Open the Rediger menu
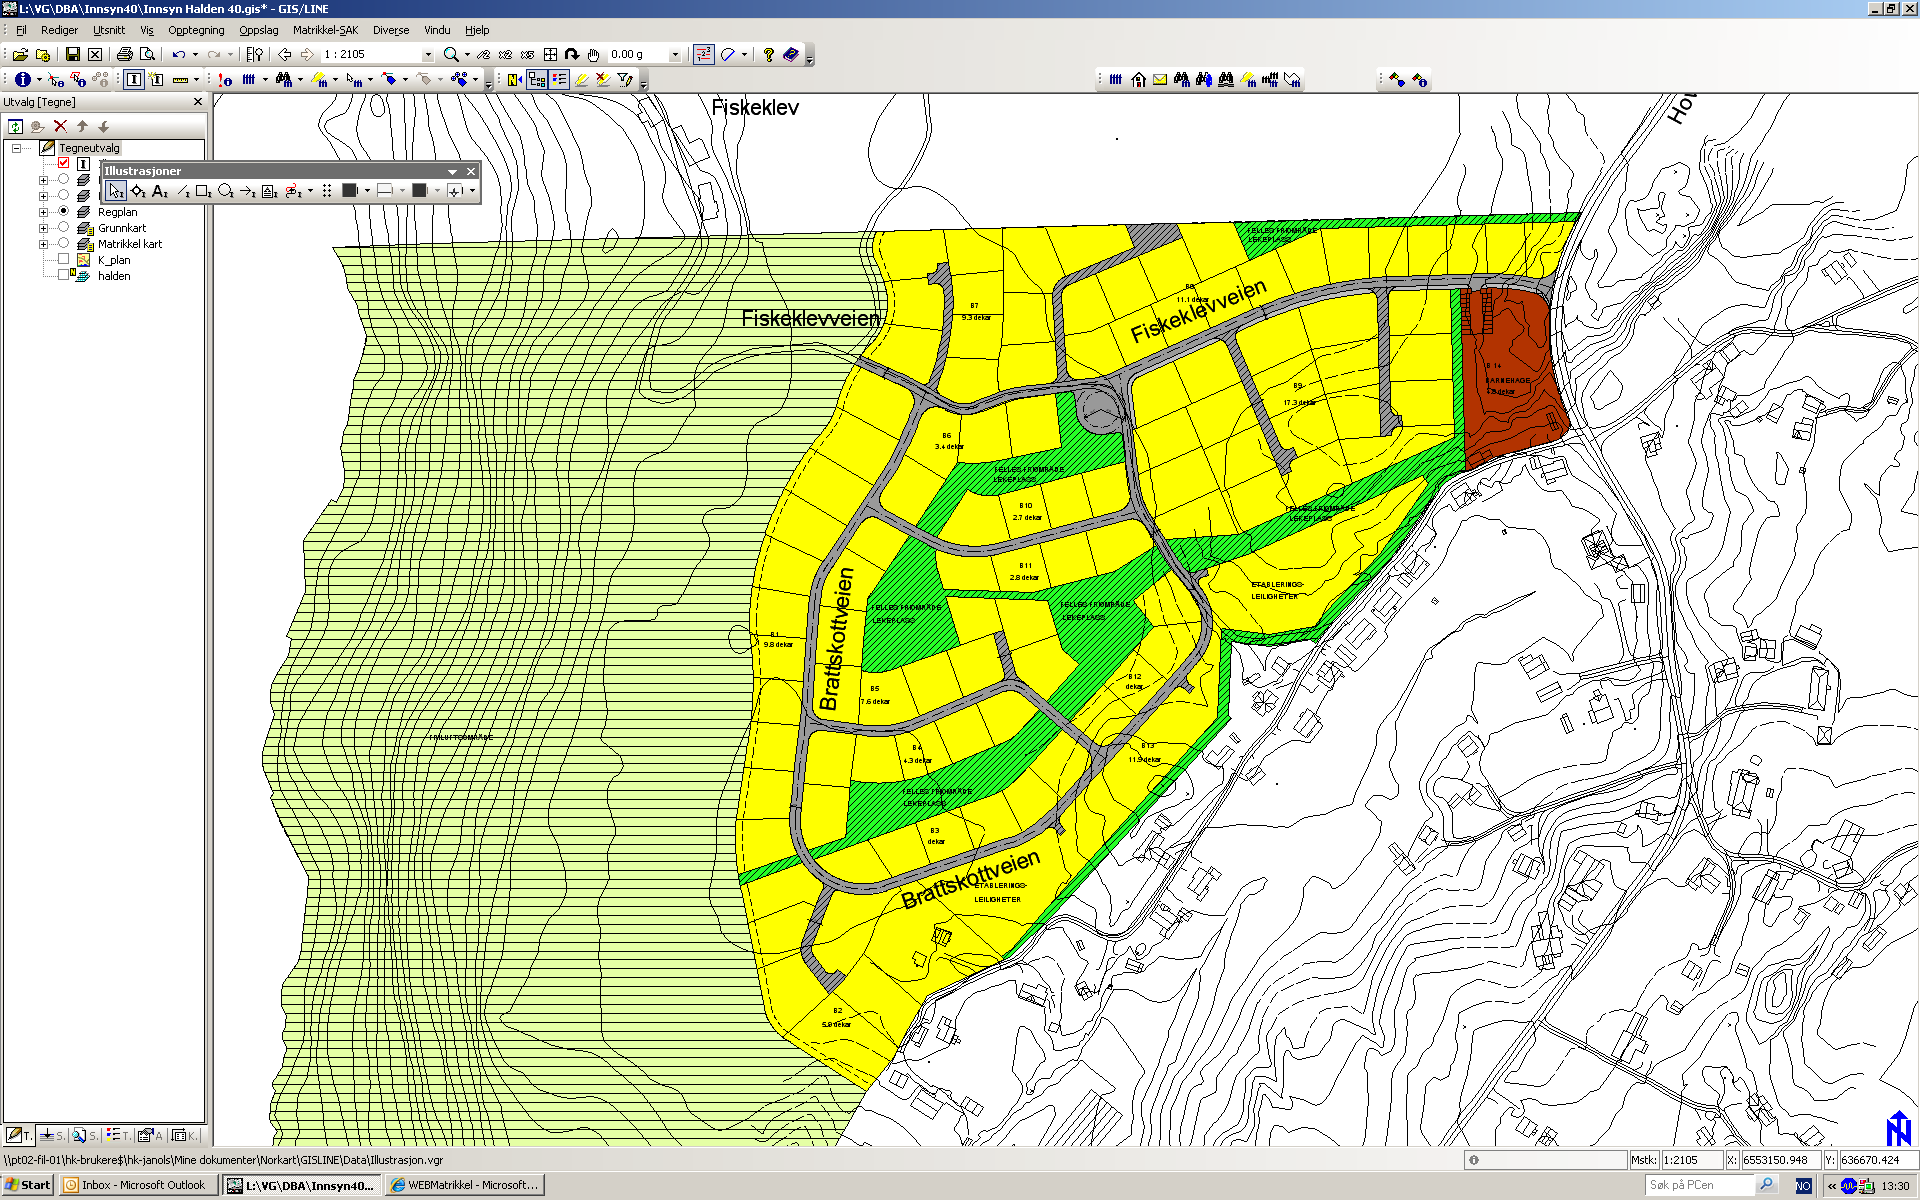 coord(59,30)
